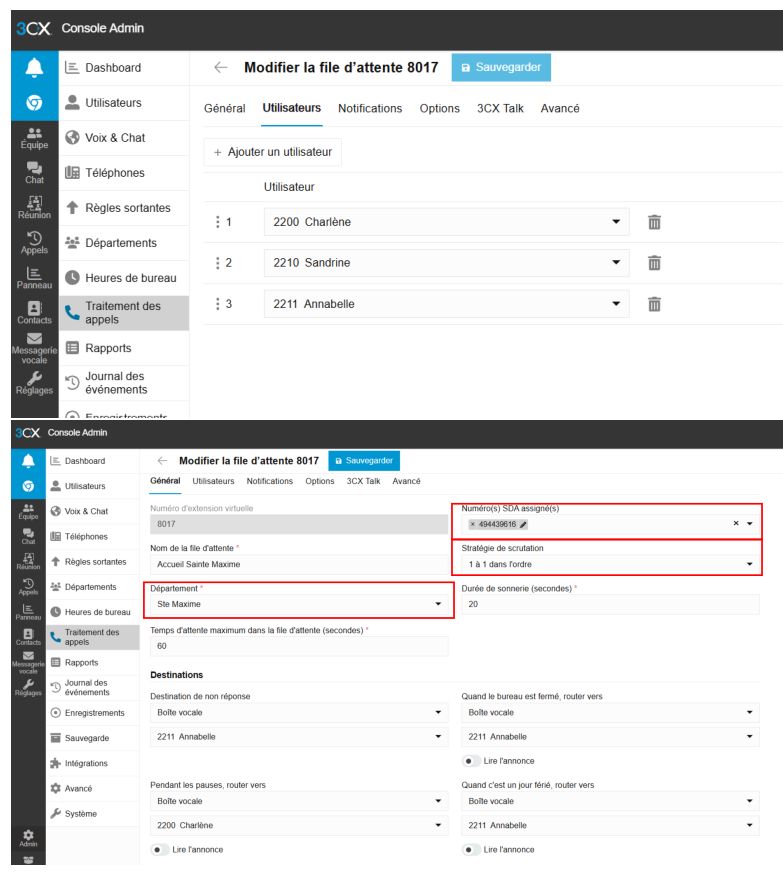Click bell icon in bottom console sidebar
783x884 pixels.
(x=28, y=461)
